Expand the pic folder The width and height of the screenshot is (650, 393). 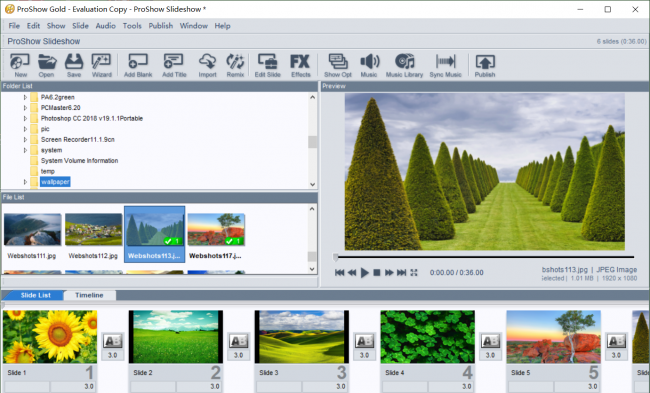coord(25,129)
